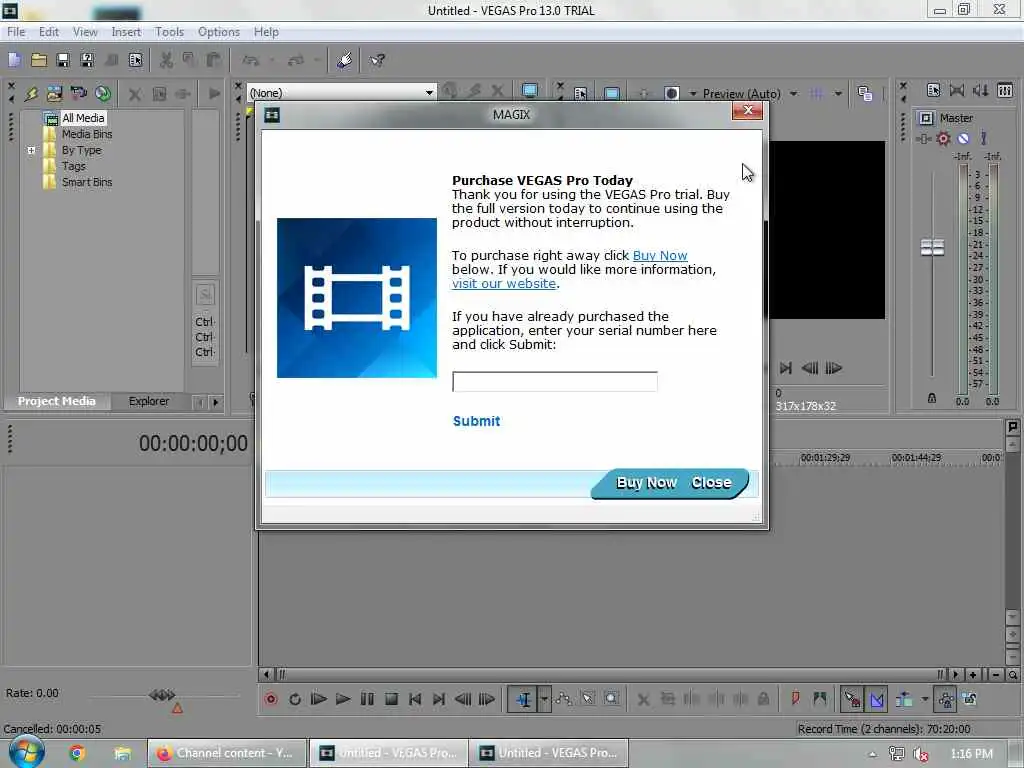1024x768 pixels.
Task: Click the Insert Region icon
Action: tap(820, 699)
